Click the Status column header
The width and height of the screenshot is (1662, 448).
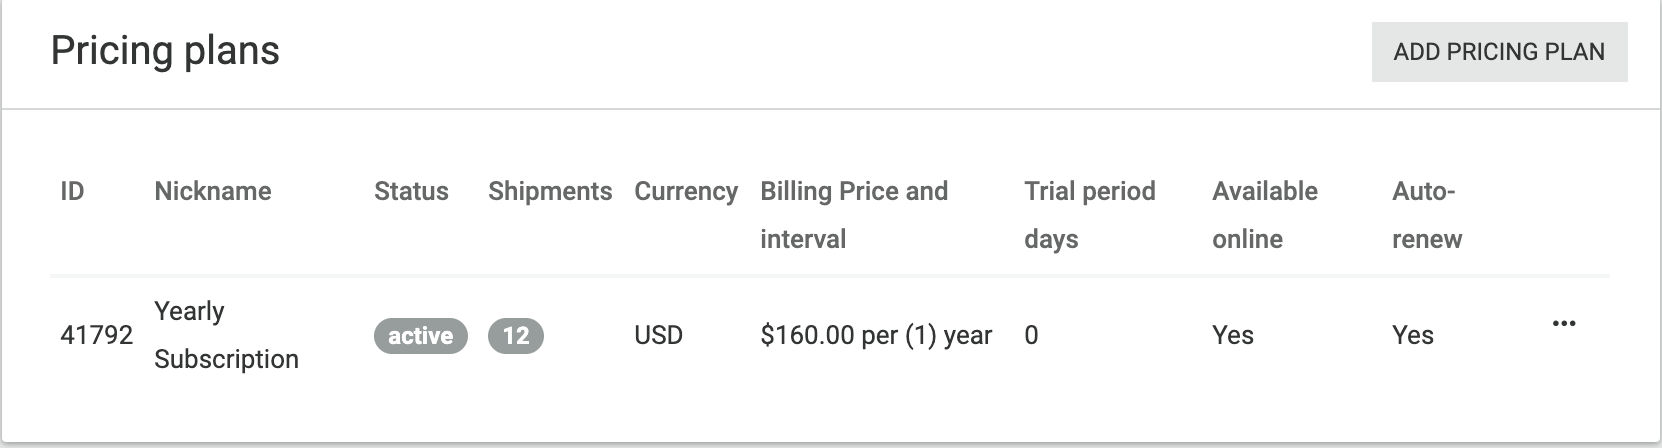tap(411, 191)
